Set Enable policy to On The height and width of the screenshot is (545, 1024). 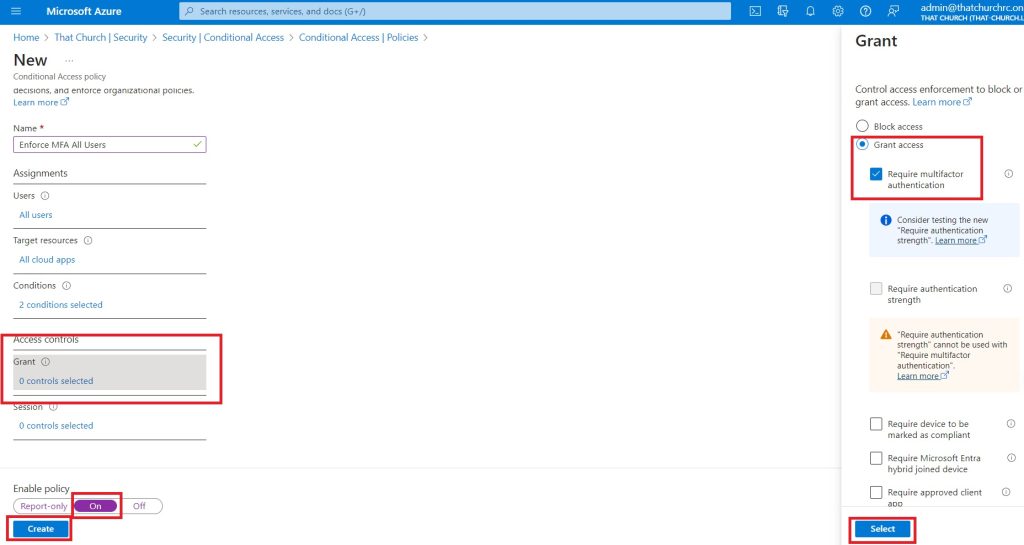(95, 506)
